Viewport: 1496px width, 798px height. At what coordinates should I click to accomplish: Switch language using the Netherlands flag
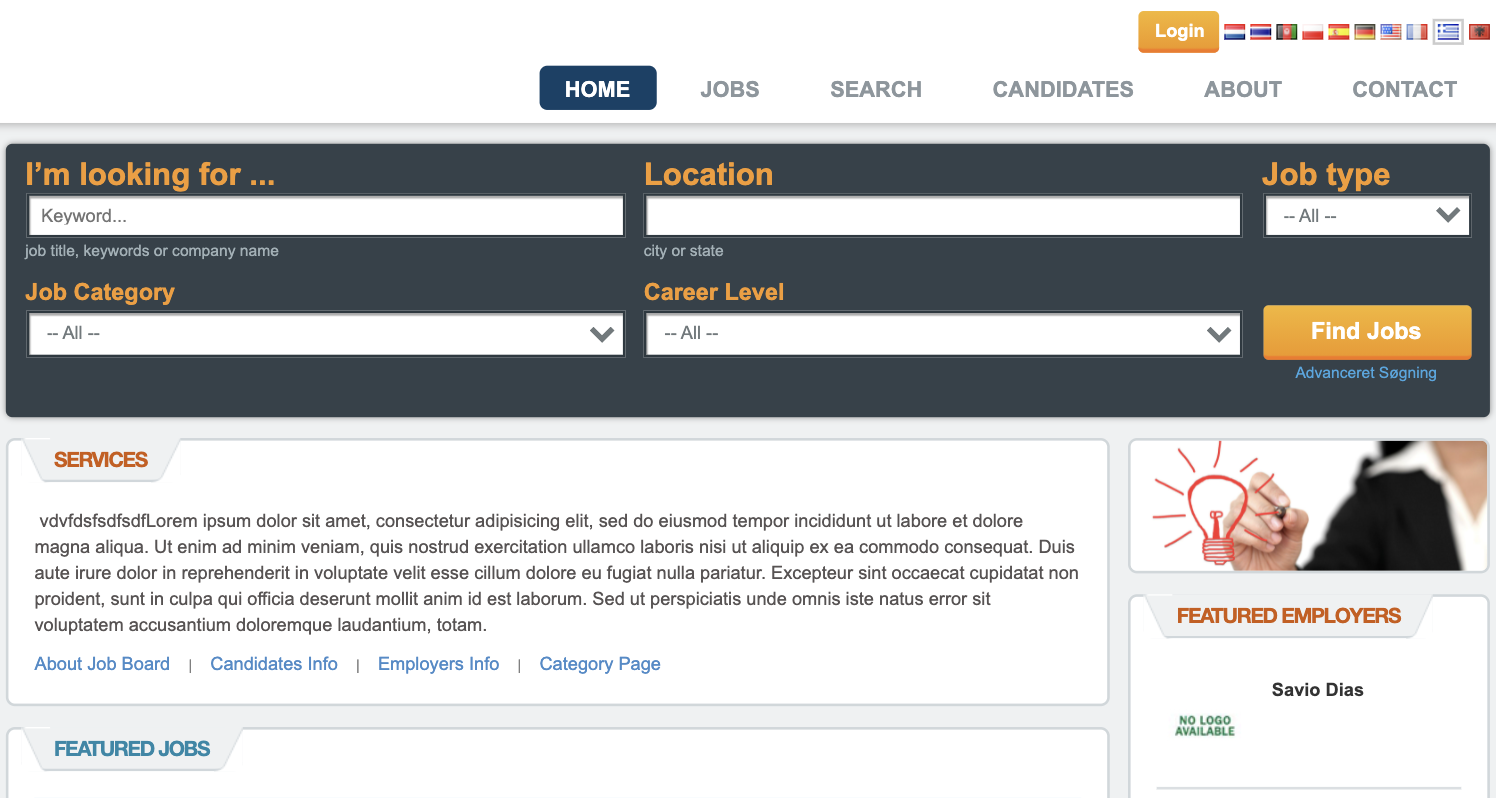1235,32
